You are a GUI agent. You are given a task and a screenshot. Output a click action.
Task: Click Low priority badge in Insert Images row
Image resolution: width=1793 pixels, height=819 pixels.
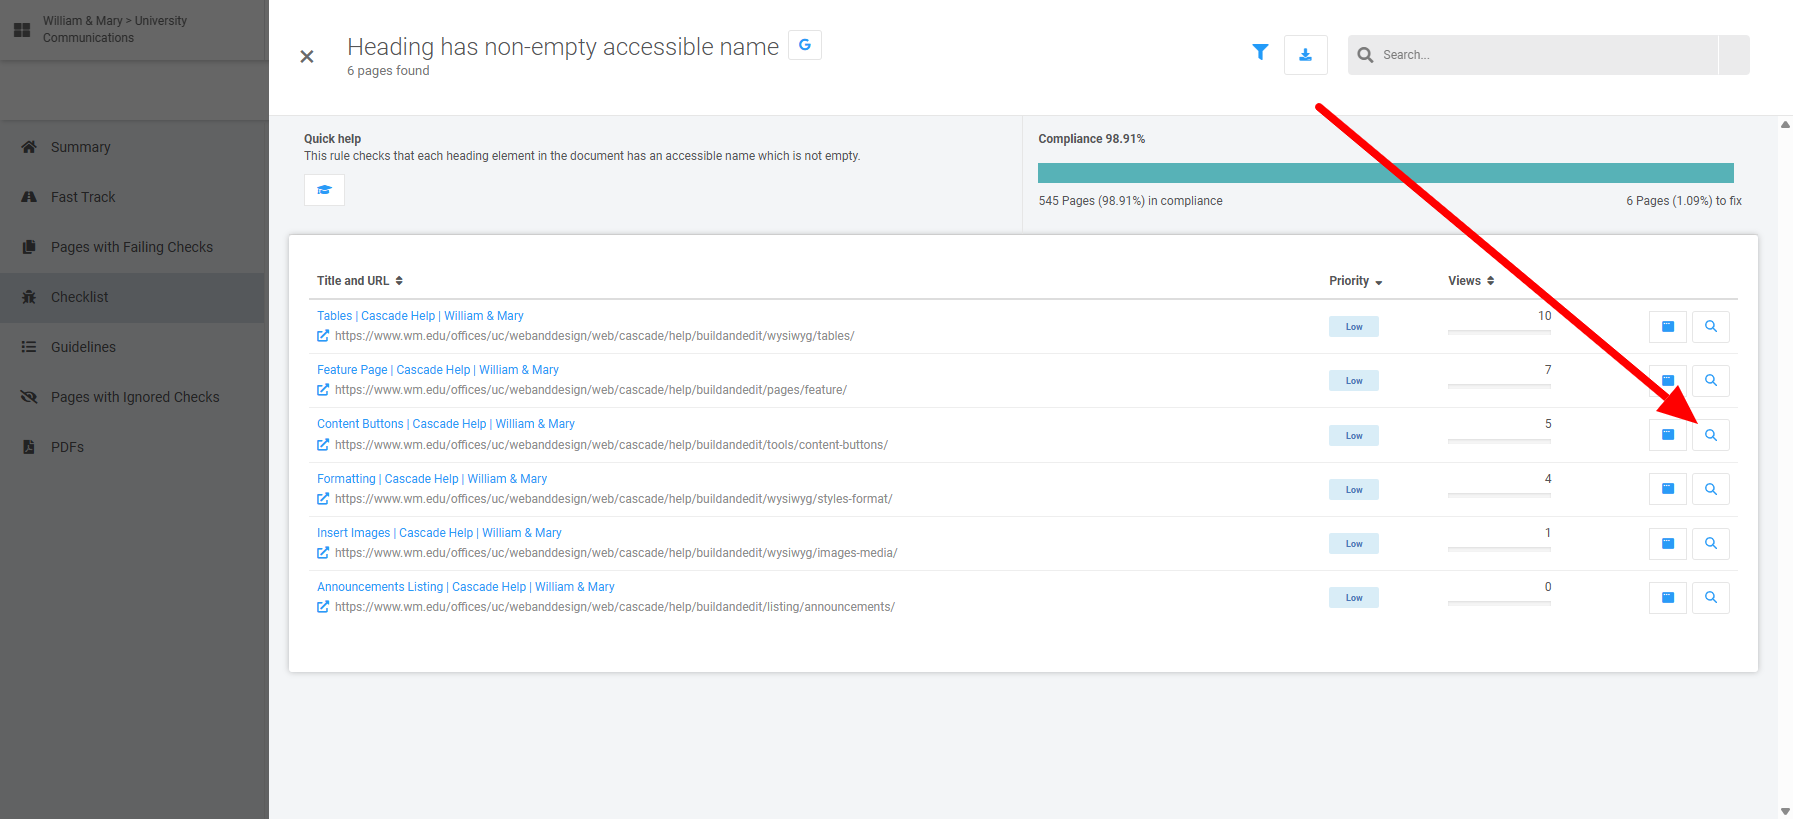pyautogui.click(x=1354, y=544)
